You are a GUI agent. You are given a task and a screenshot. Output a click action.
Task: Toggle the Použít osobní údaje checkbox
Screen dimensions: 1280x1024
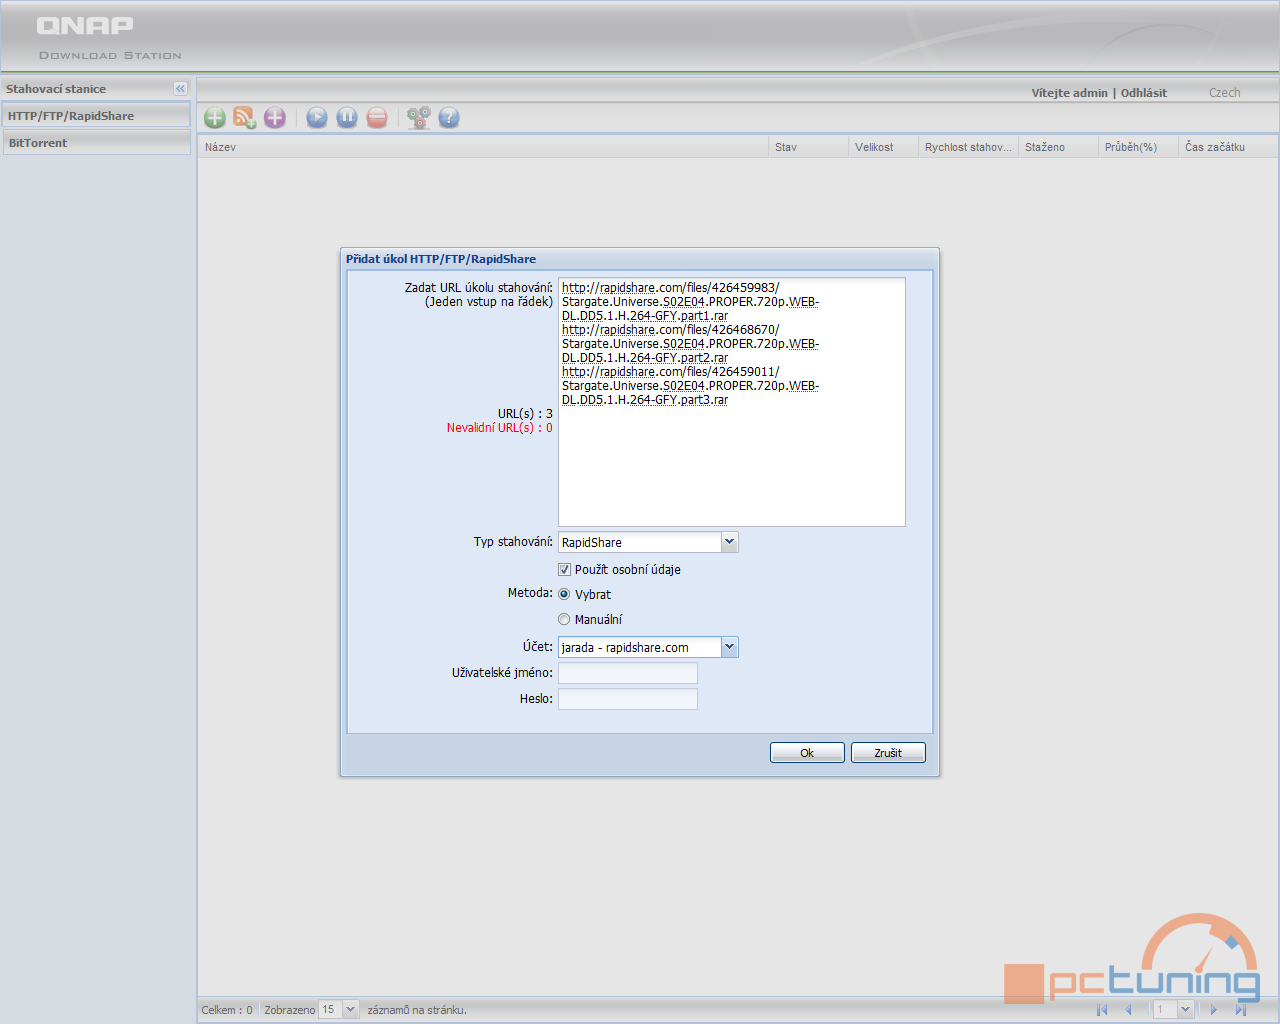(564, 569)
